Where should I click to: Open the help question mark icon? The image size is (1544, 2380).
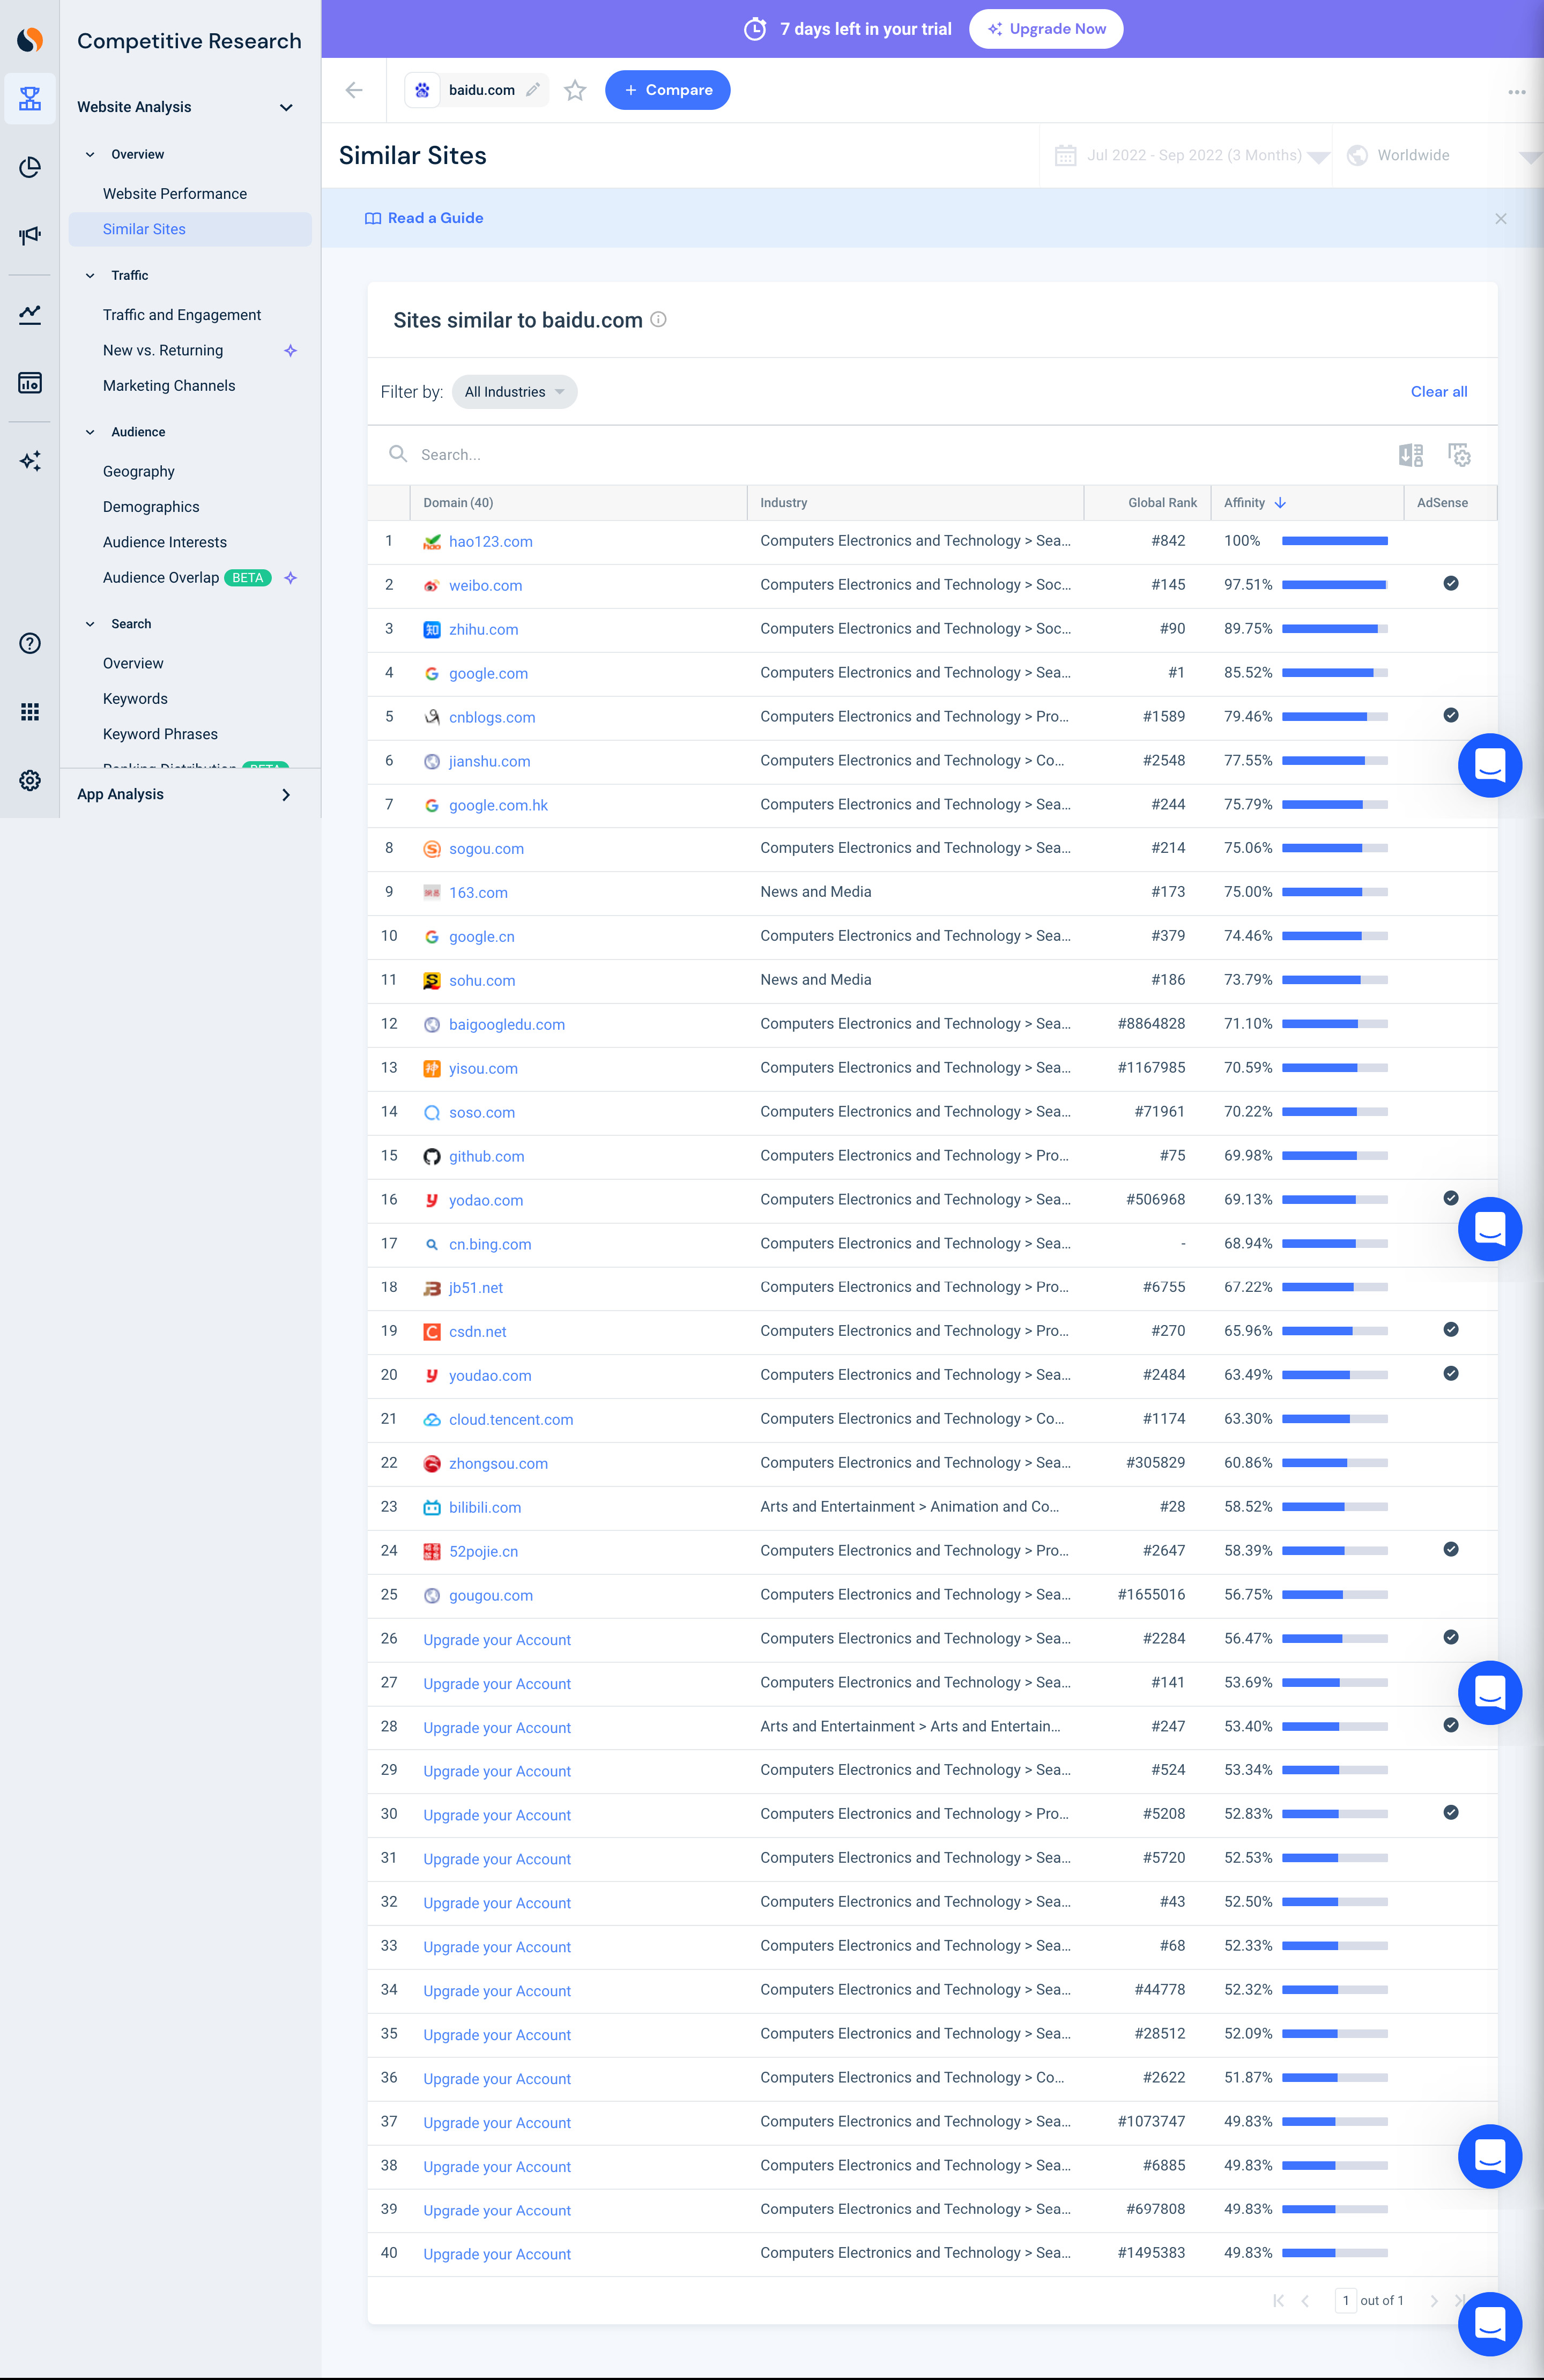coord(30,643)
